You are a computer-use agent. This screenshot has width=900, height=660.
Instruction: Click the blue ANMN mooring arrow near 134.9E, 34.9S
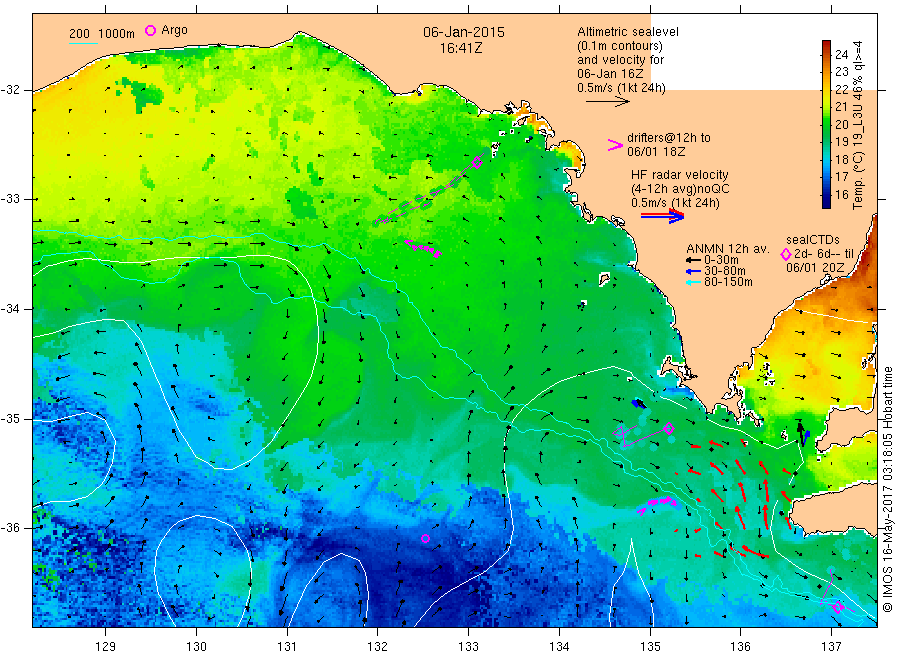[x=638, y=404]
